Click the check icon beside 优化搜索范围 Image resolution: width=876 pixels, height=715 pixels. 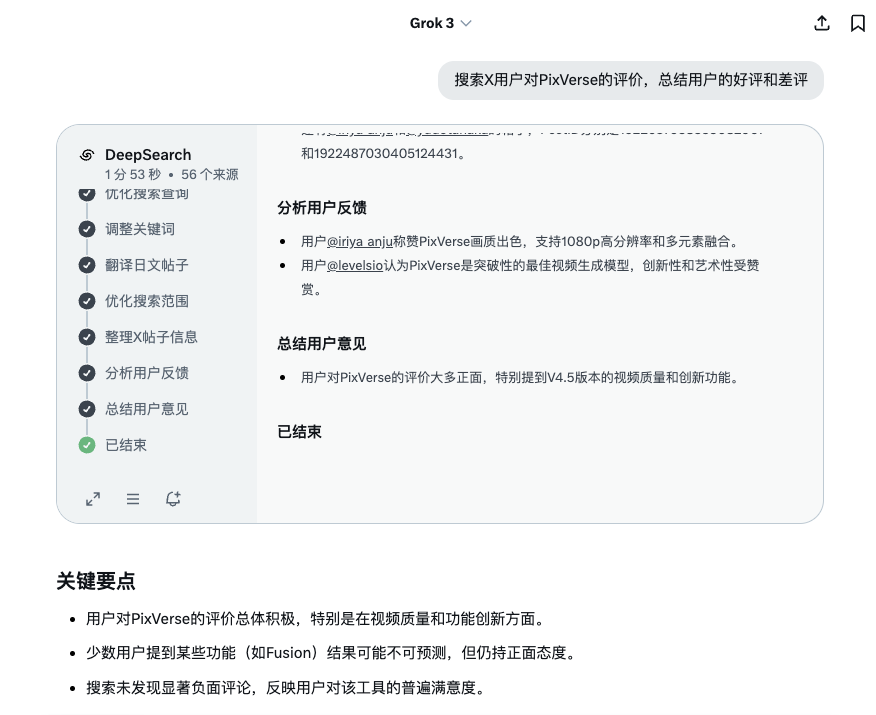click(x=87, y=301)
